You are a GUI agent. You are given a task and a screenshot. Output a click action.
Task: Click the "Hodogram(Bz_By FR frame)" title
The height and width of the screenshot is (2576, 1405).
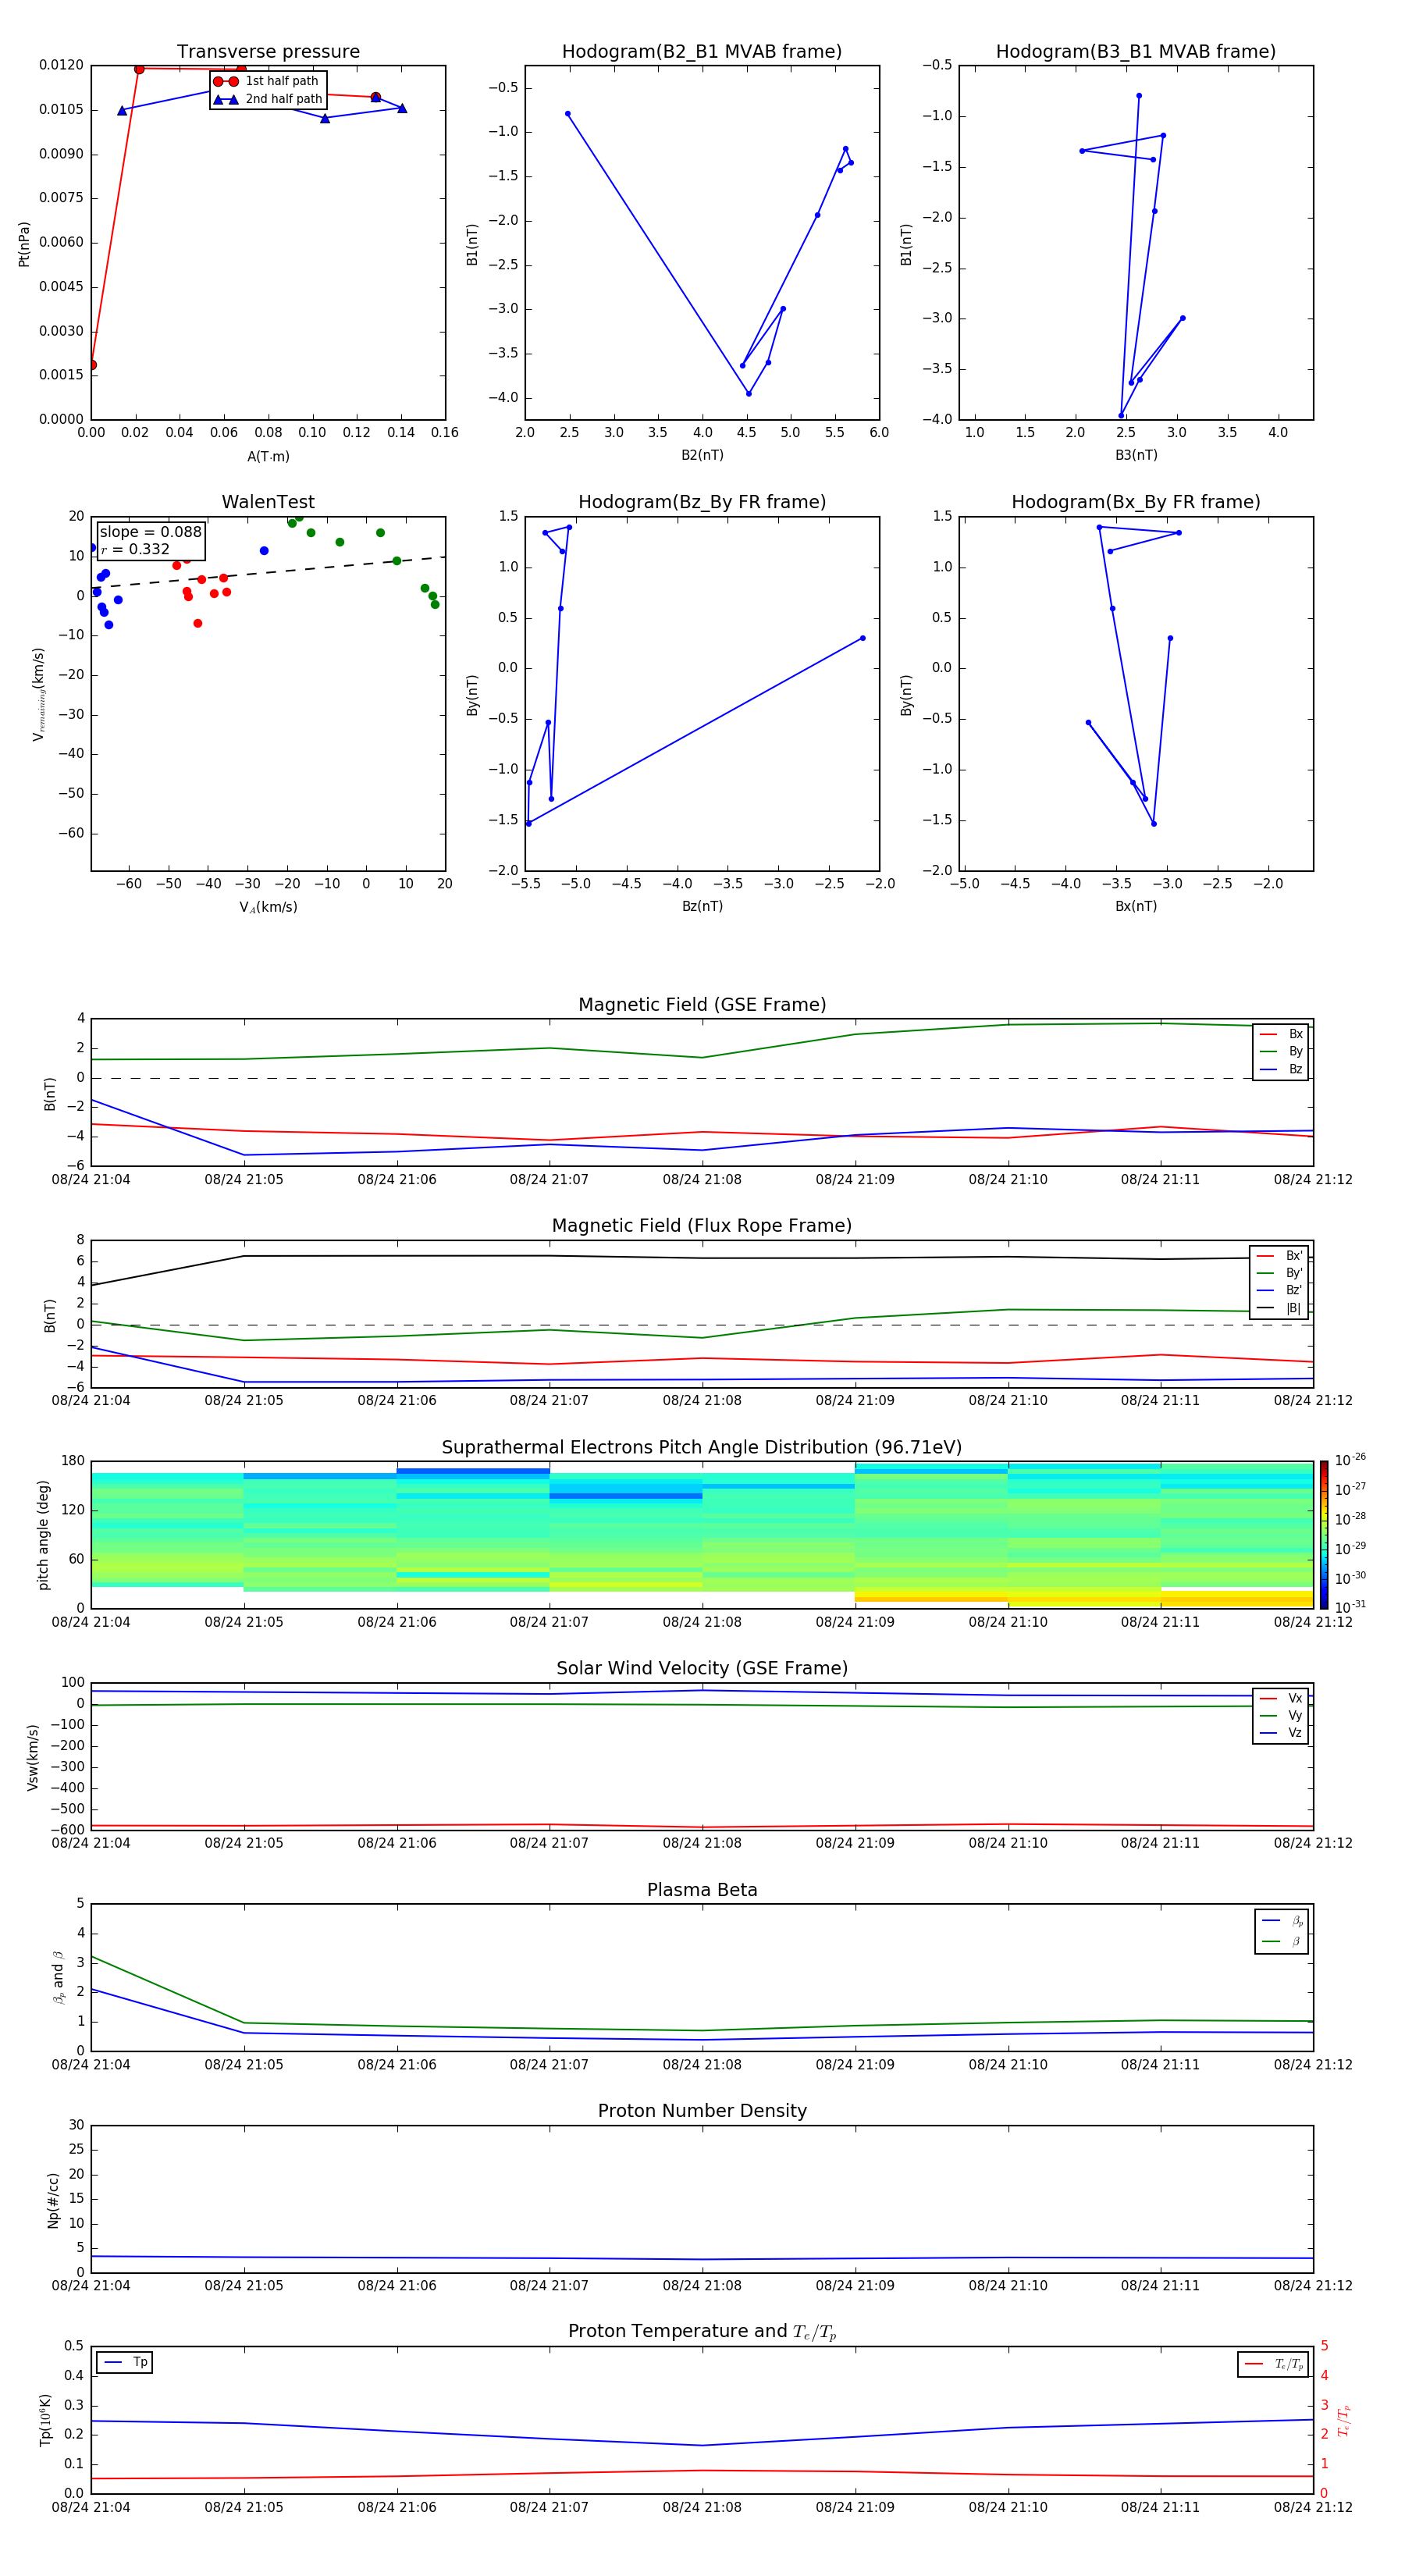click(702, 502)
